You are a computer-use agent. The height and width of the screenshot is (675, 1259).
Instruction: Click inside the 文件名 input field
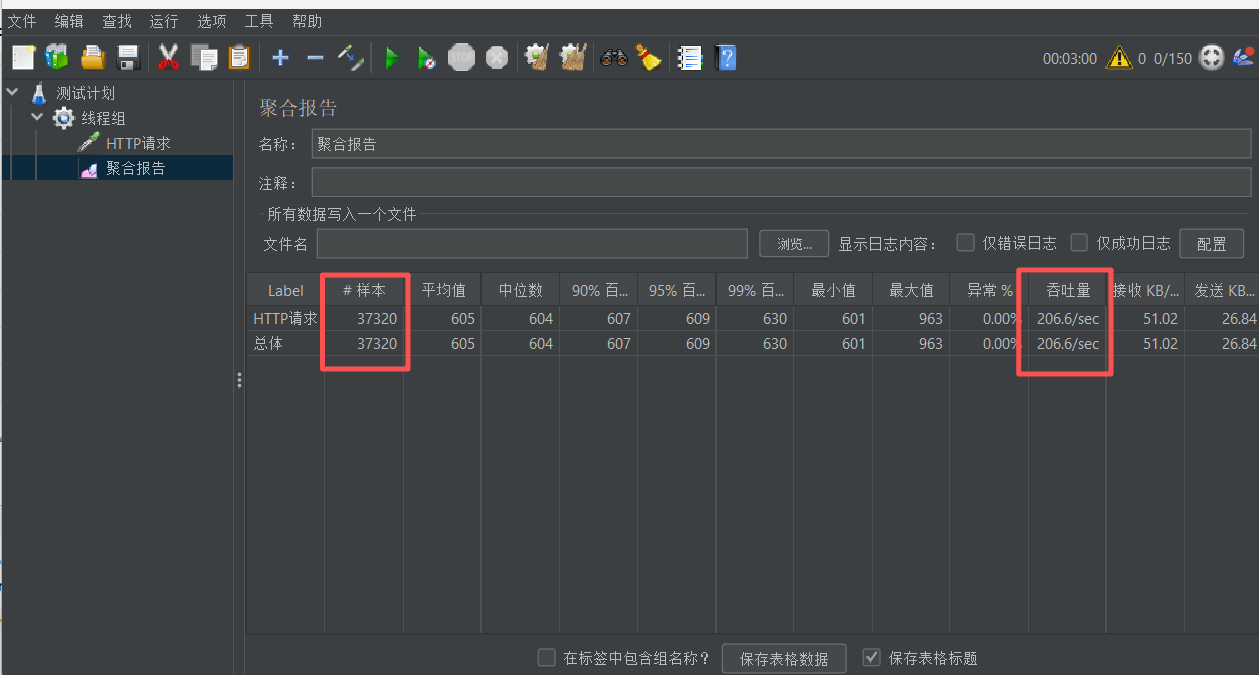(530, 242)
